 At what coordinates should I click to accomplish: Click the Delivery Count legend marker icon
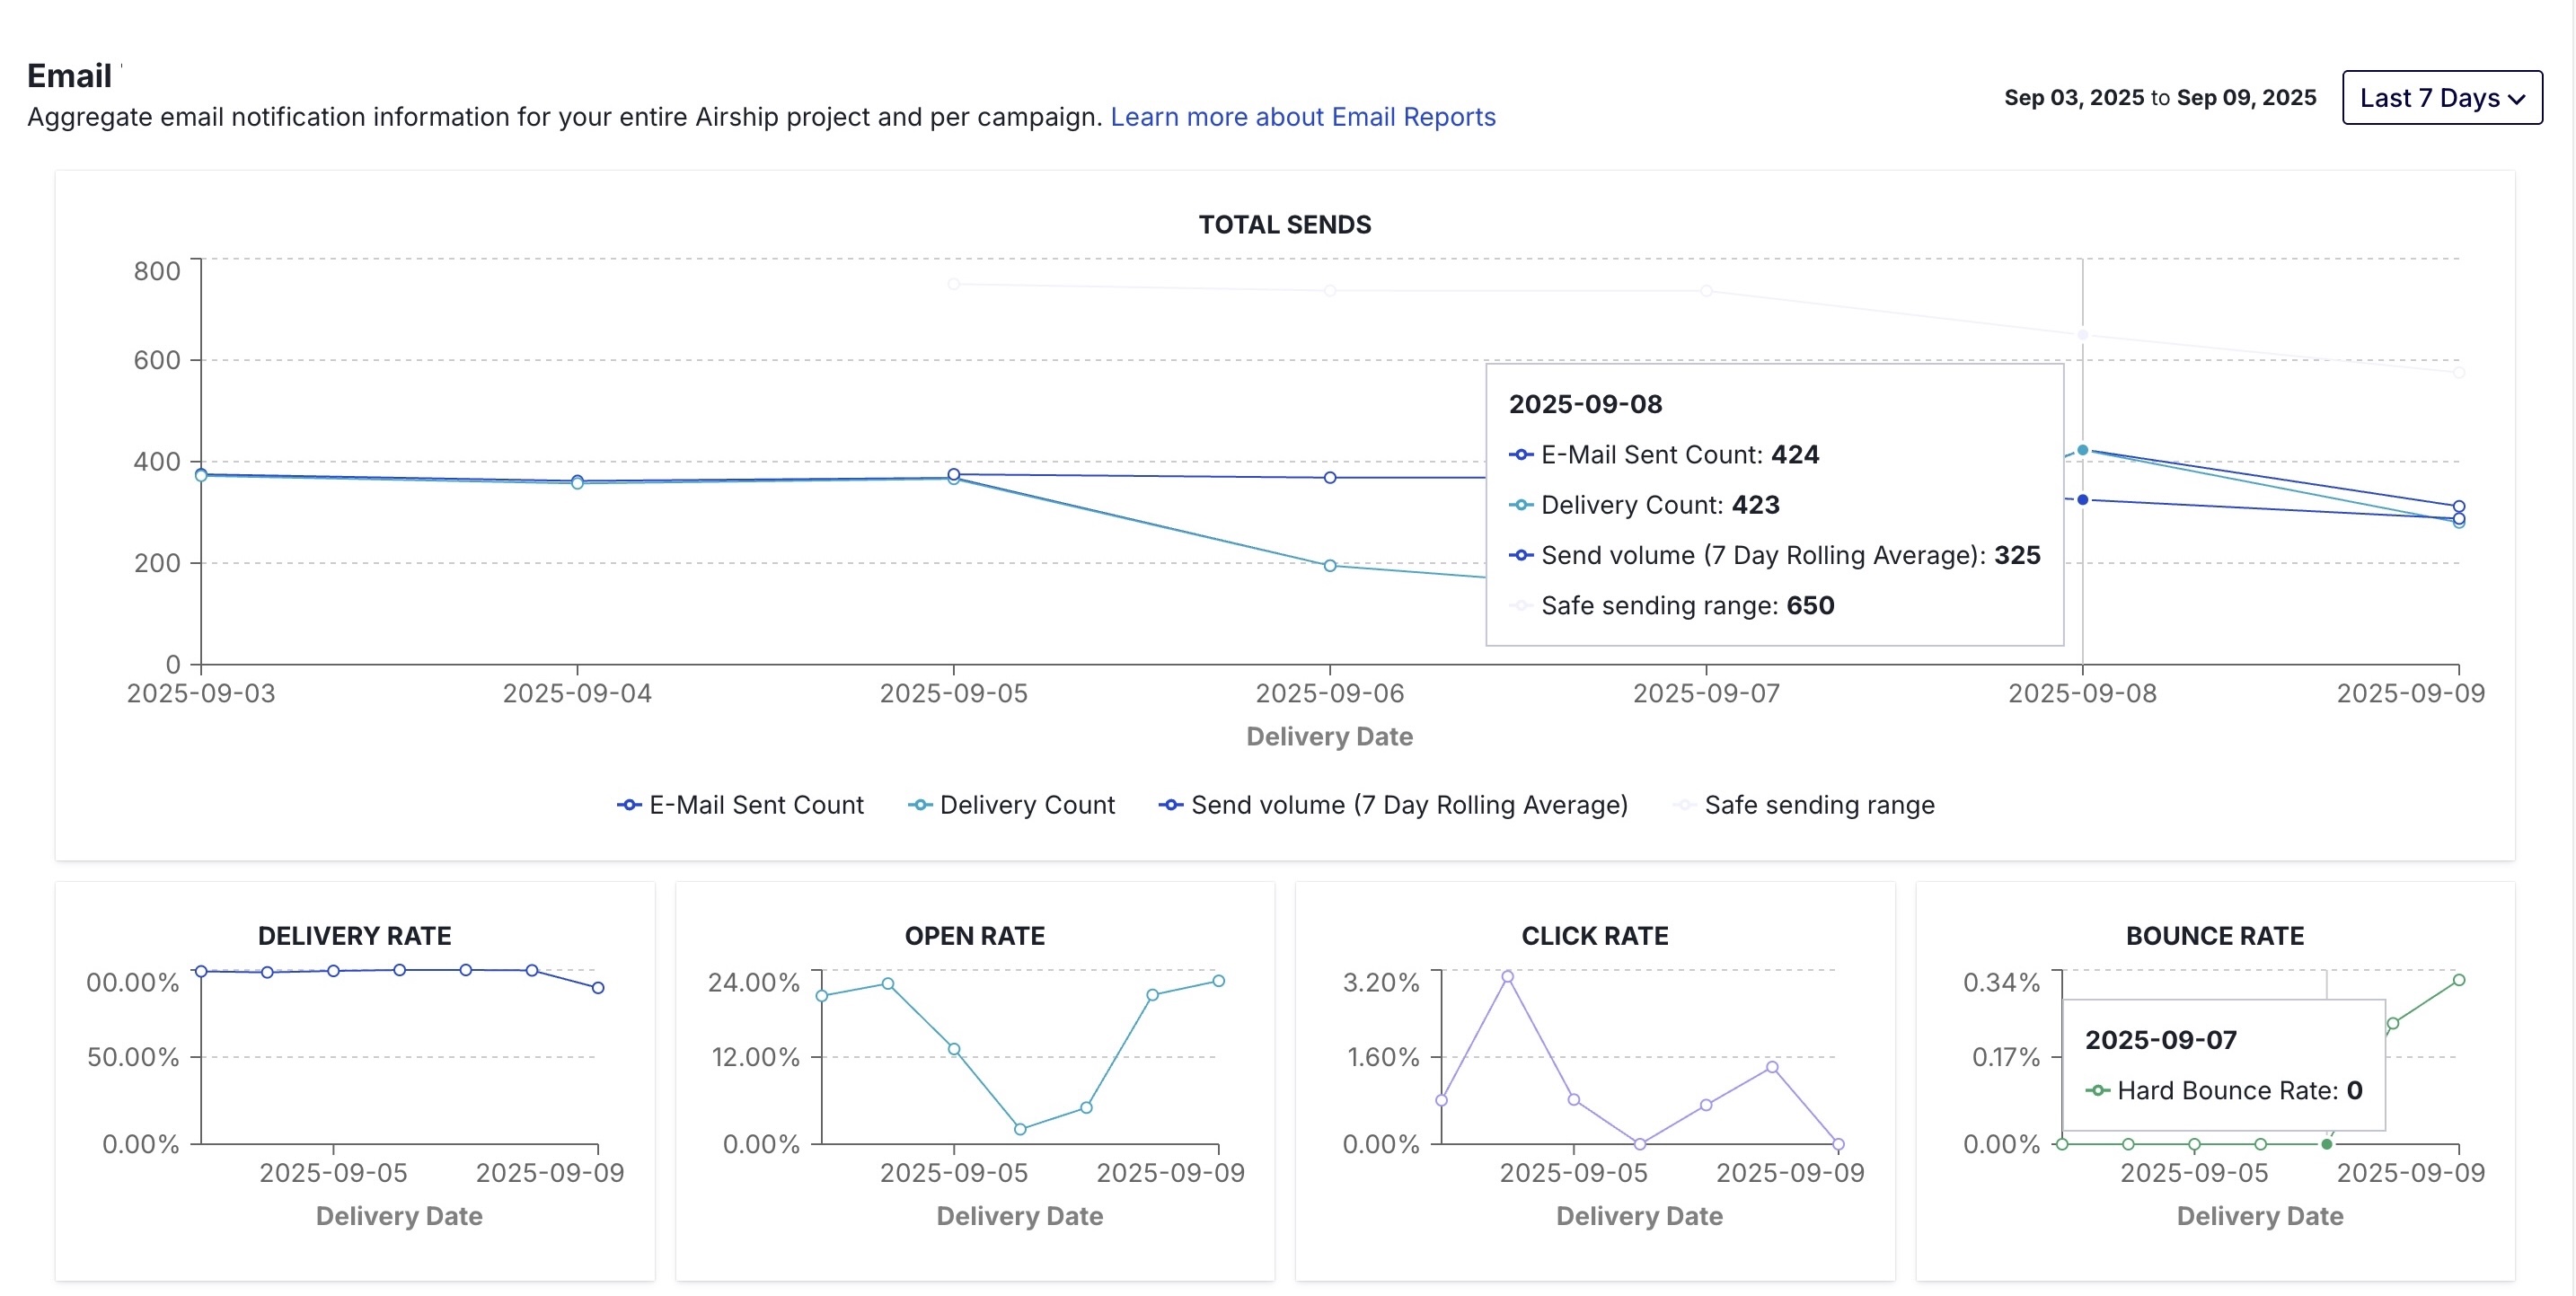(x=920, y=805)
